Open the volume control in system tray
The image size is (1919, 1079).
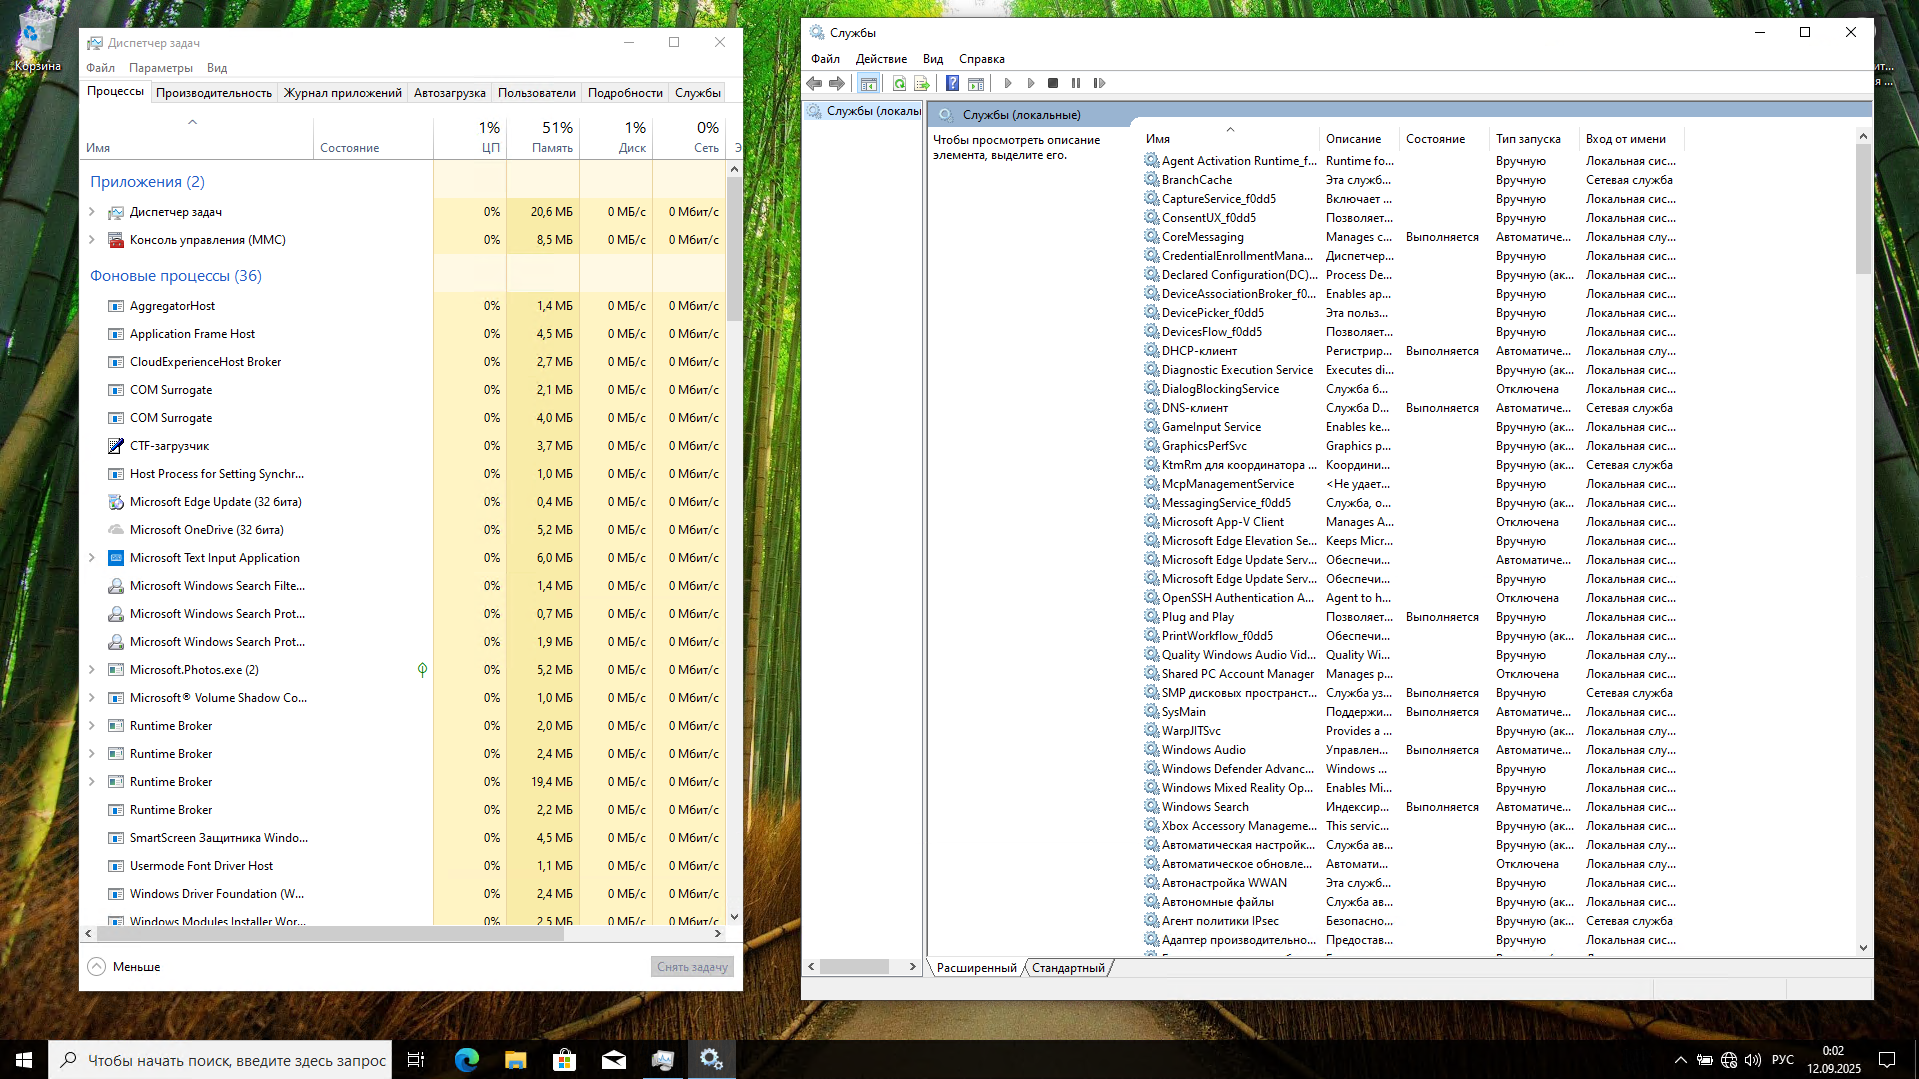coord(1753,1060)
